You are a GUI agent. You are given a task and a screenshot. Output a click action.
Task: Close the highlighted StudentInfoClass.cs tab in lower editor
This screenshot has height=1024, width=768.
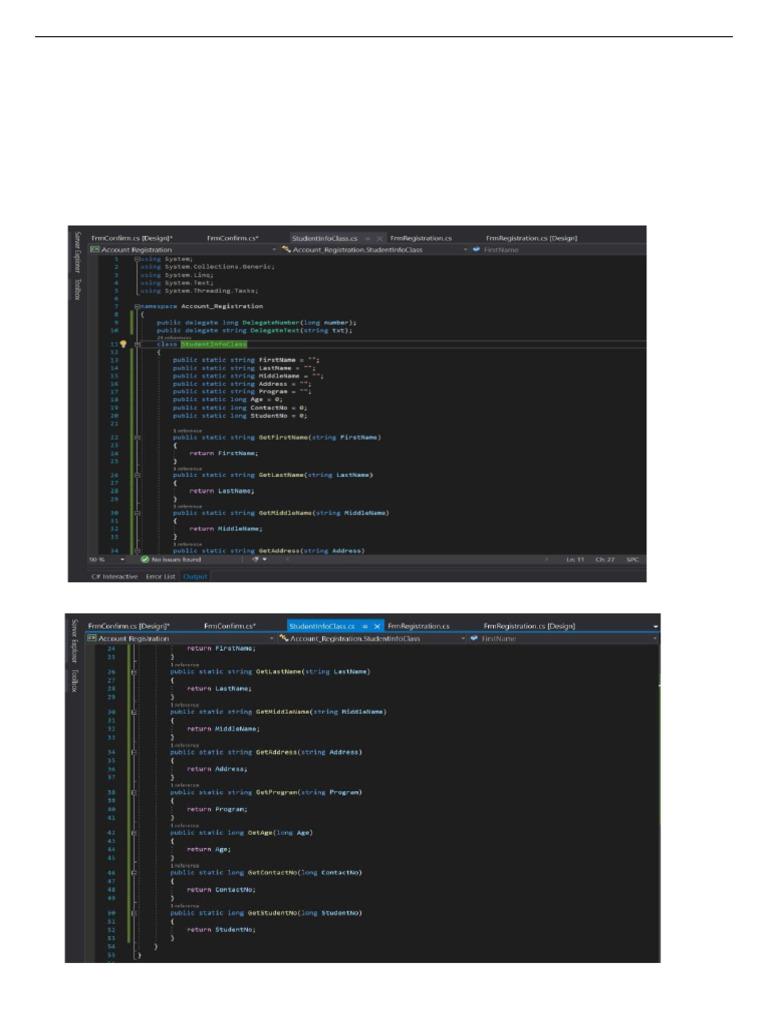click(377, 626)
